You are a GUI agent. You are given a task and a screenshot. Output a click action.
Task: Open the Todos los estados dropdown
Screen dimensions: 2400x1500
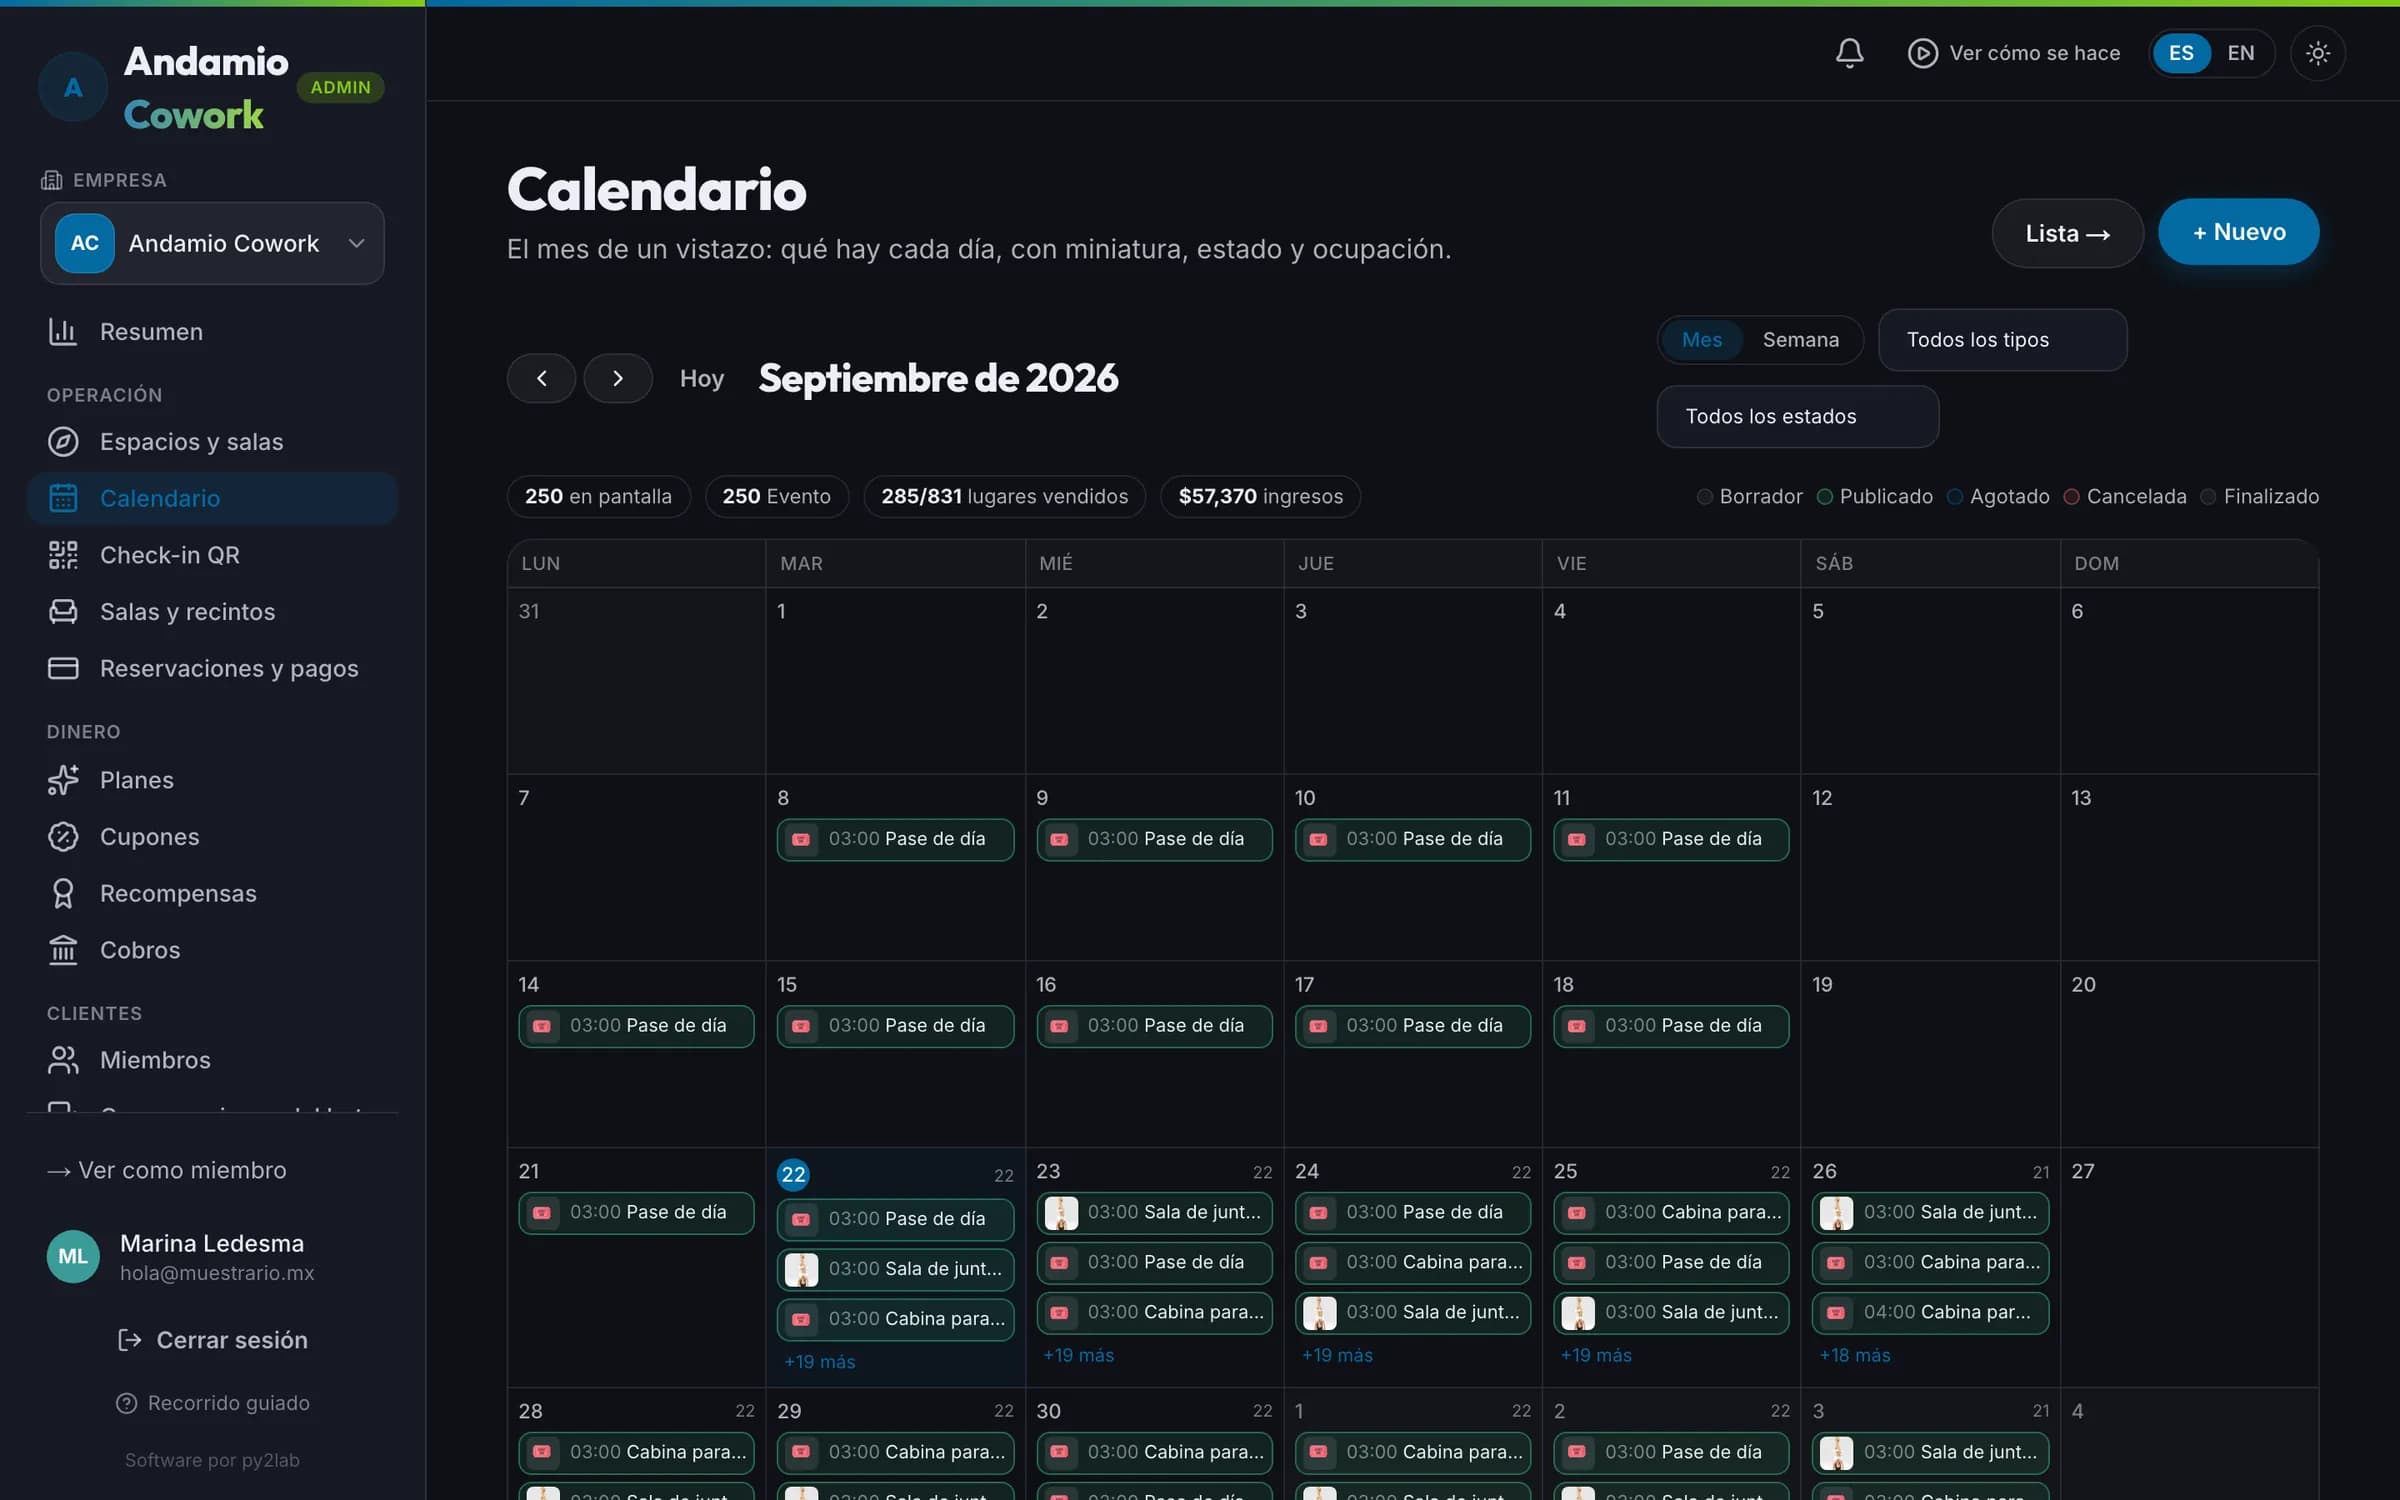(1797, 417)
